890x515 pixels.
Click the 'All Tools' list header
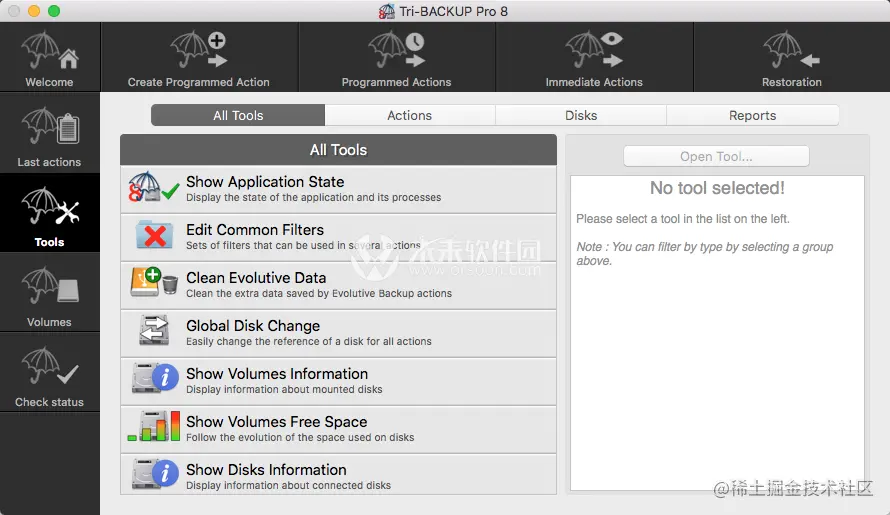point(338,150)
